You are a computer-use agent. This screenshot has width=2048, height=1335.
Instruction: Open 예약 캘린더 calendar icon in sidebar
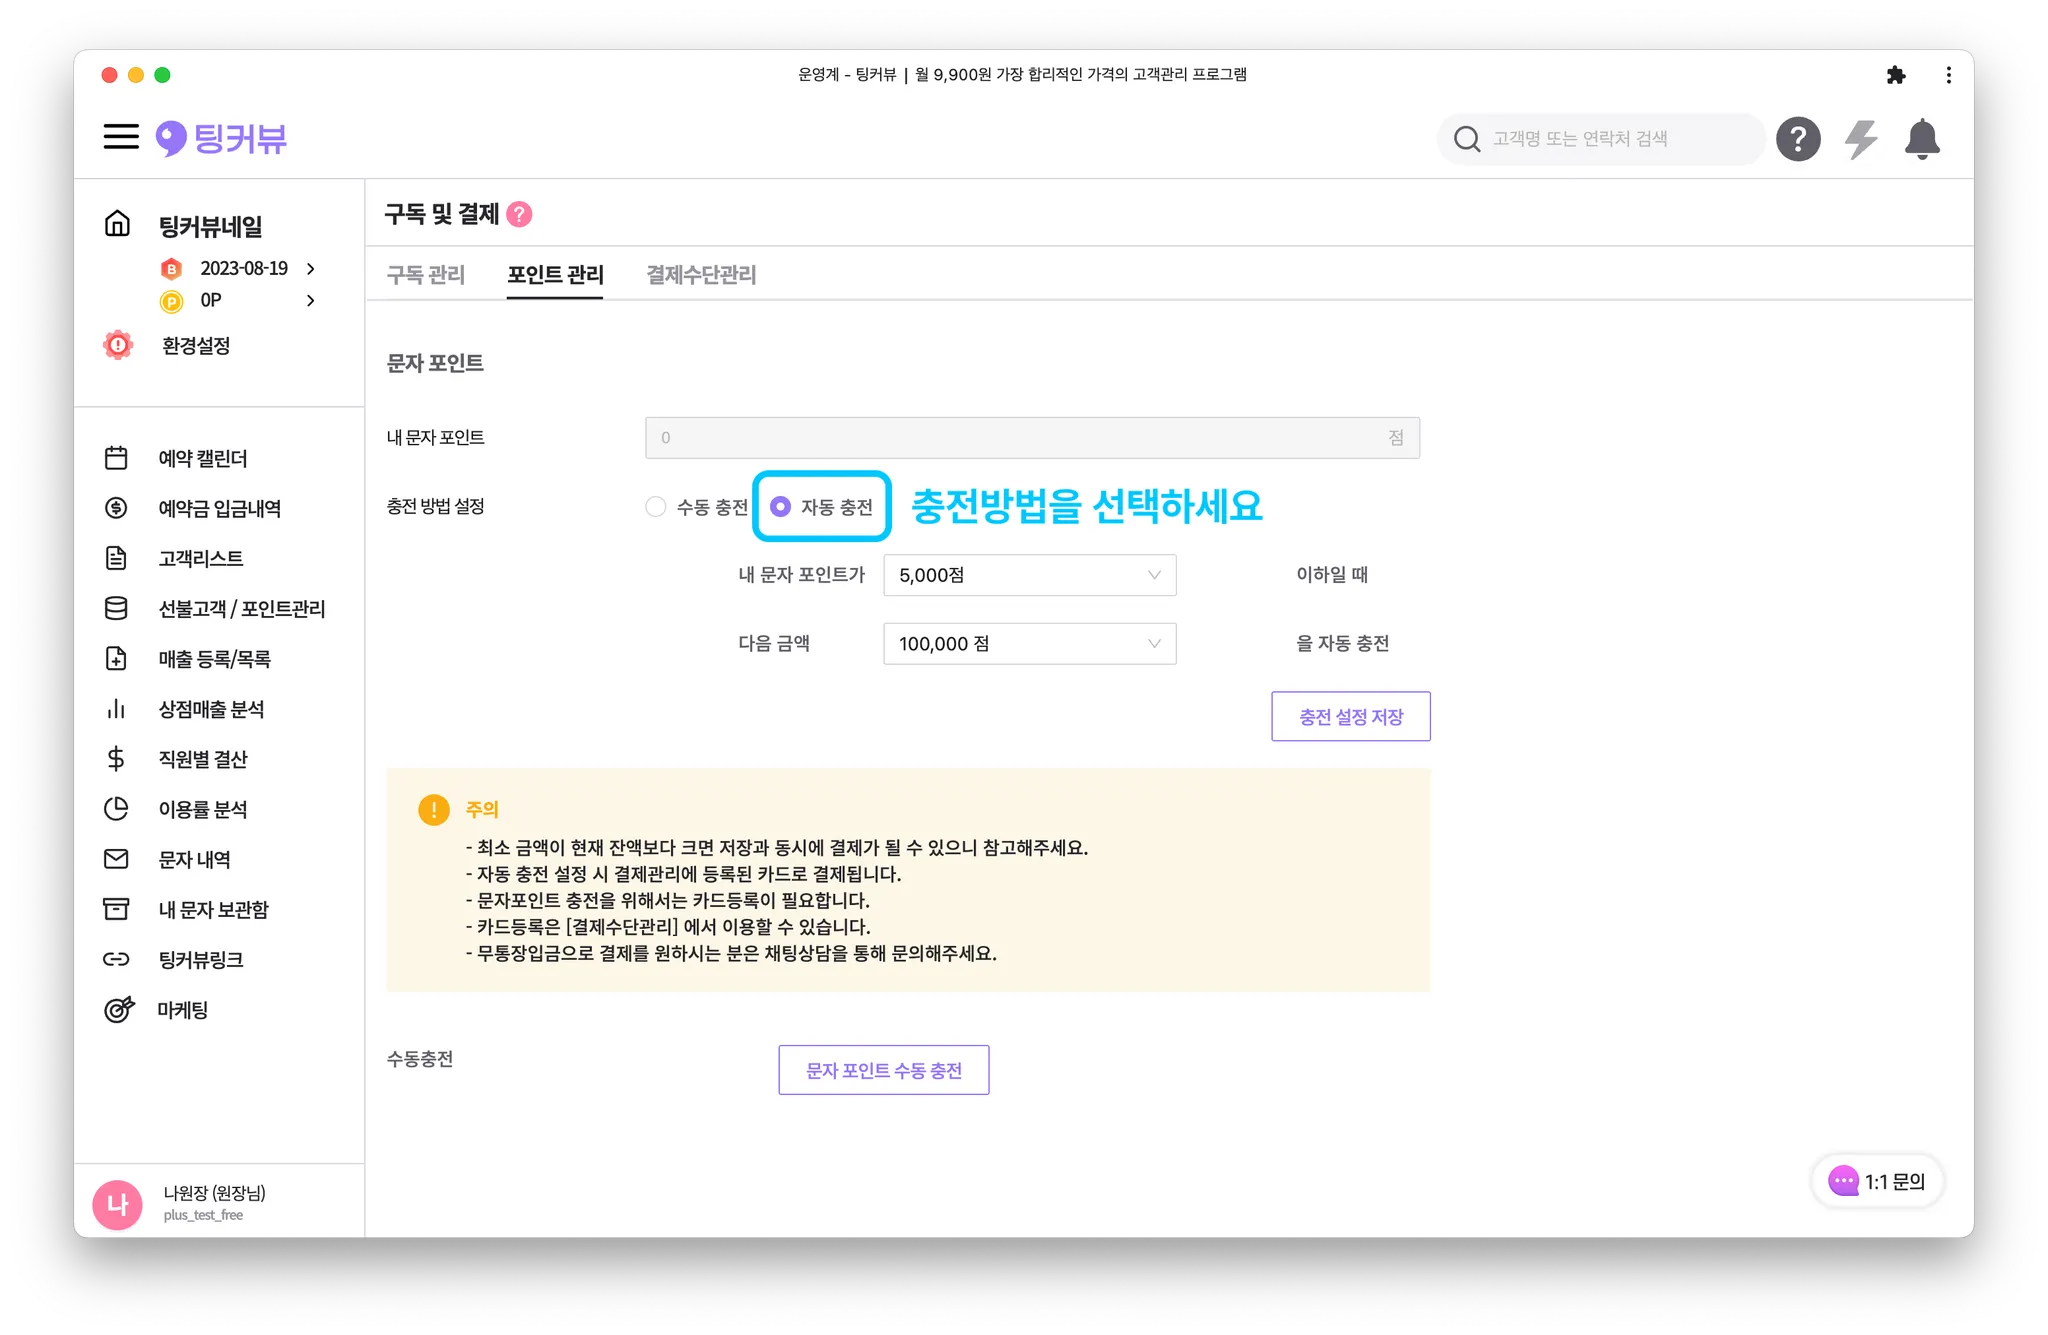pos(116,458)
